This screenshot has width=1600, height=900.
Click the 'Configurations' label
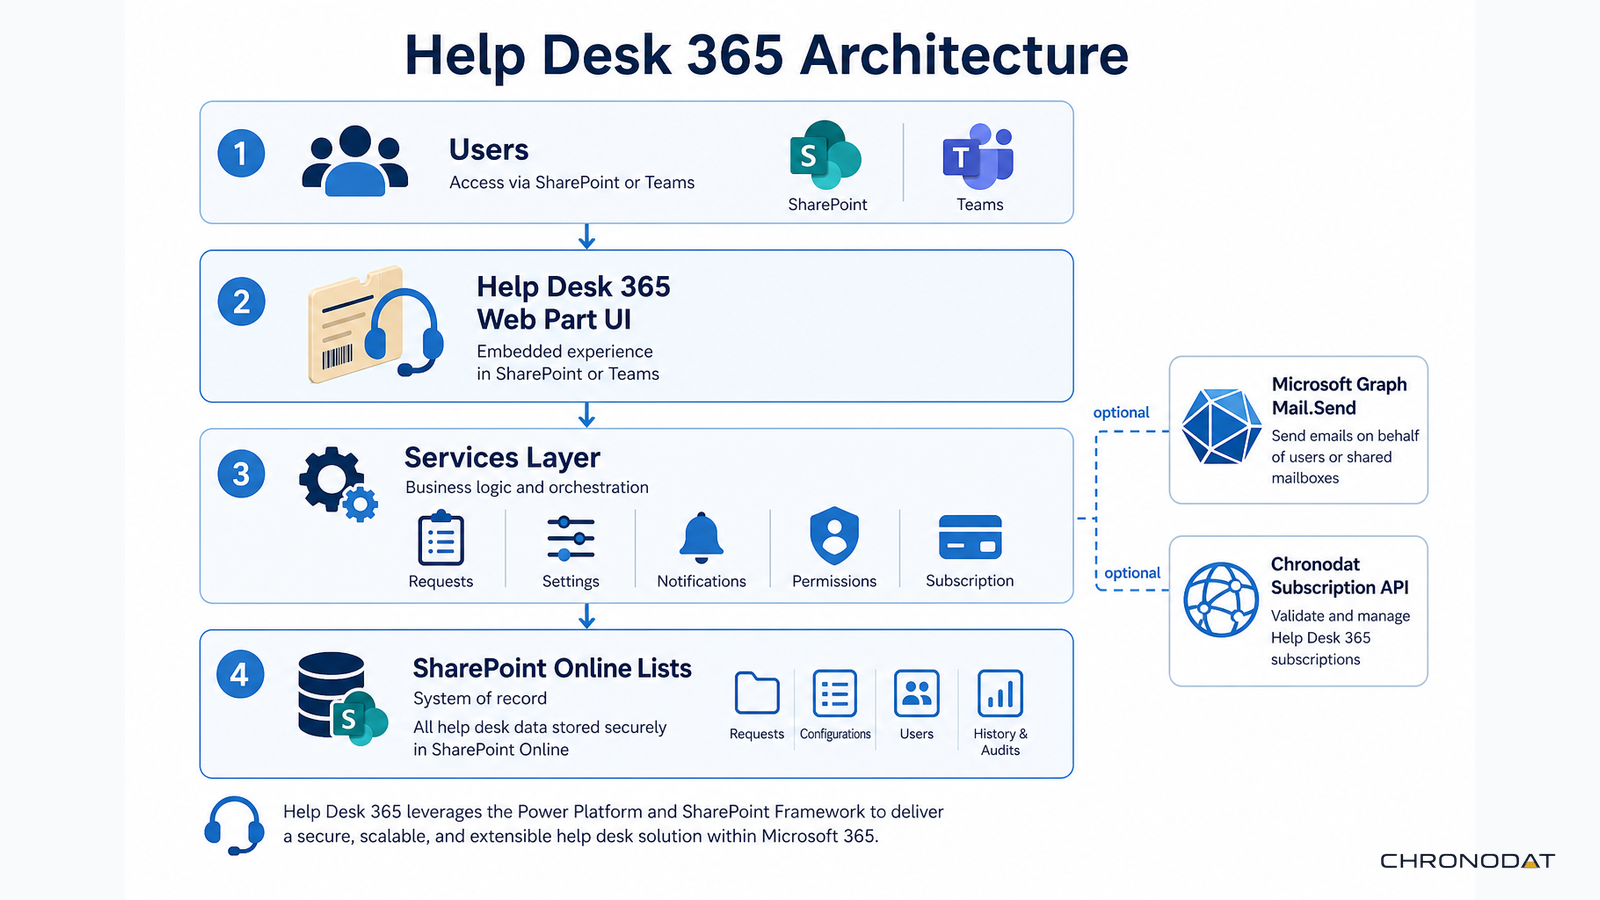coord(835,734)
